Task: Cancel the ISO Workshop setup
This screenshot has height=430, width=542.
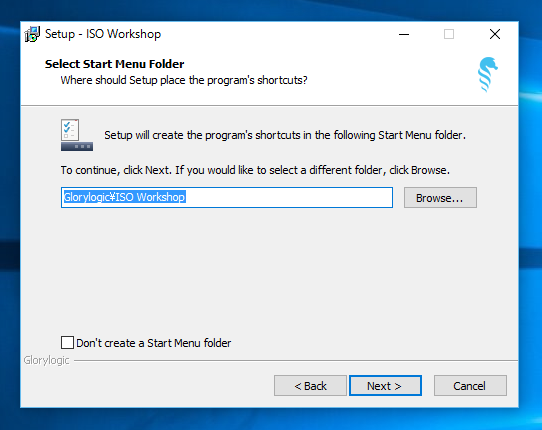Action: tap(470, 386)
